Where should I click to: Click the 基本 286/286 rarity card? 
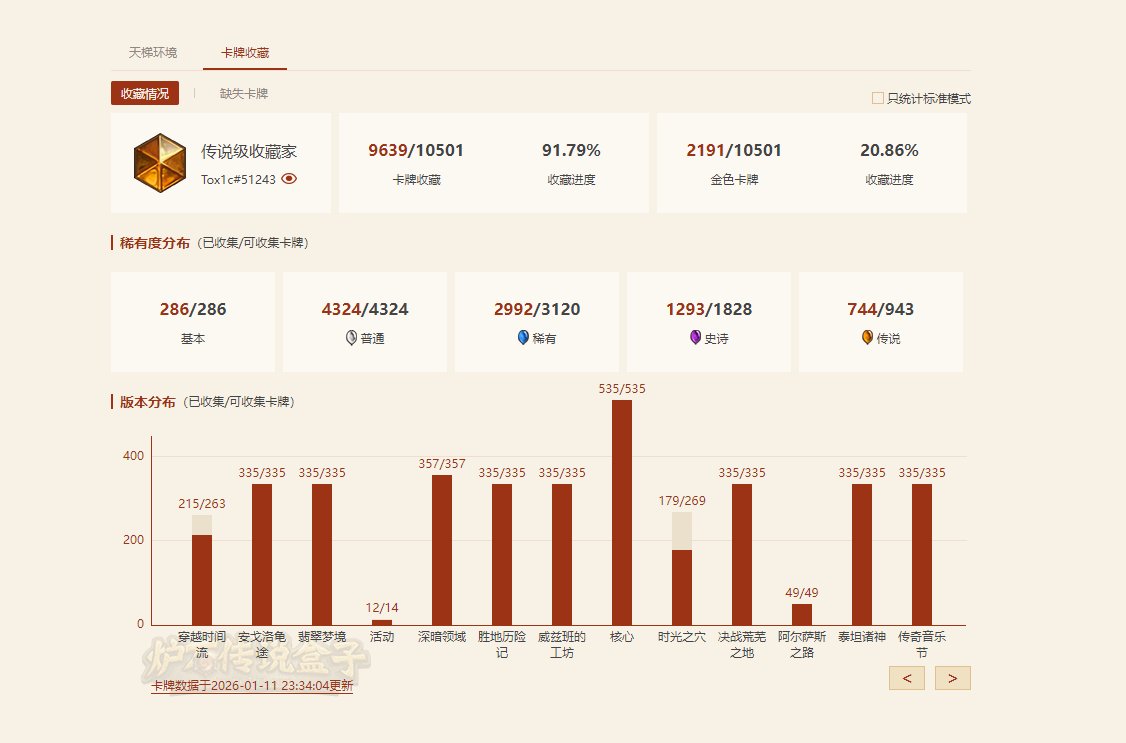click(x=193, y=322)
